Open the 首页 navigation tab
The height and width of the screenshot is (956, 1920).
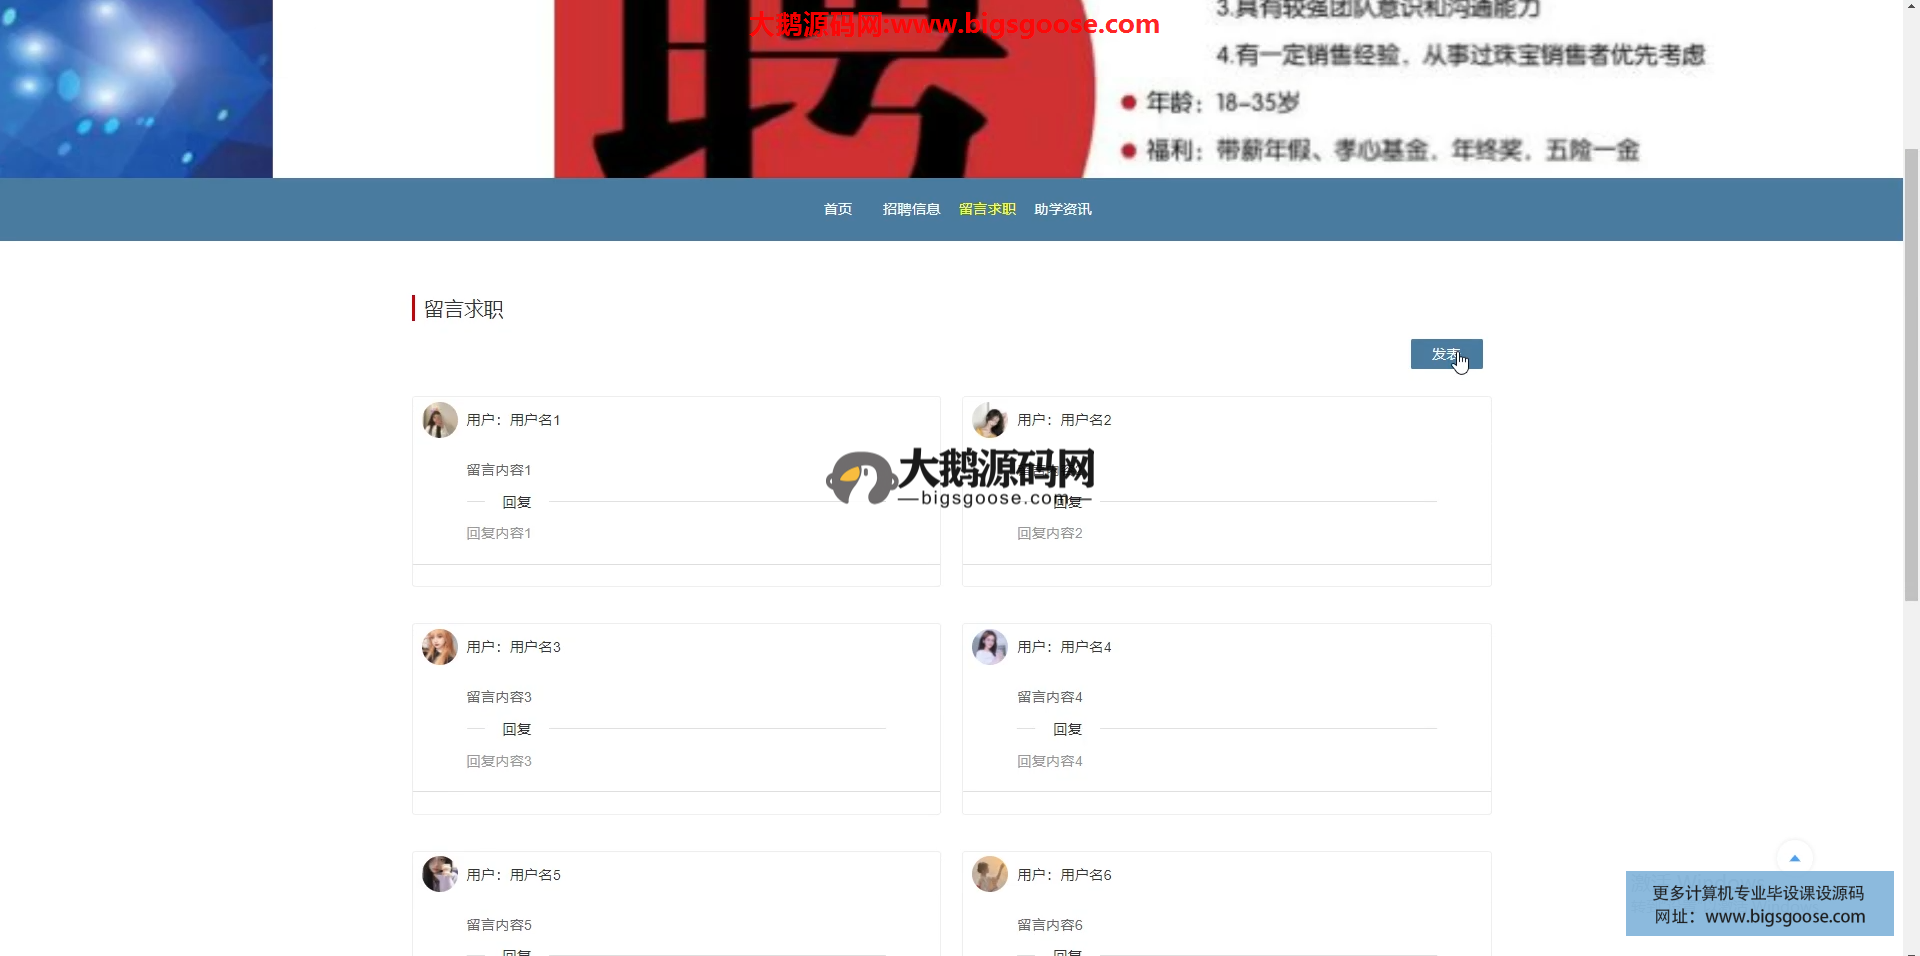[837, 209]
